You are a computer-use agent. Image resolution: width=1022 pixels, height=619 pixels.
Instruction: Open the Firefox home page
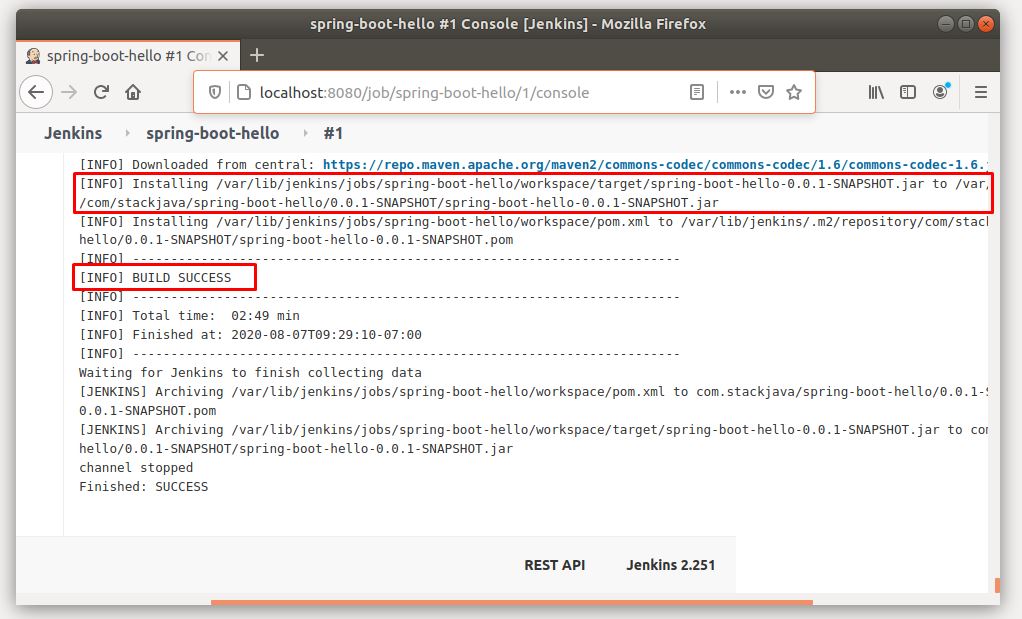133,92
